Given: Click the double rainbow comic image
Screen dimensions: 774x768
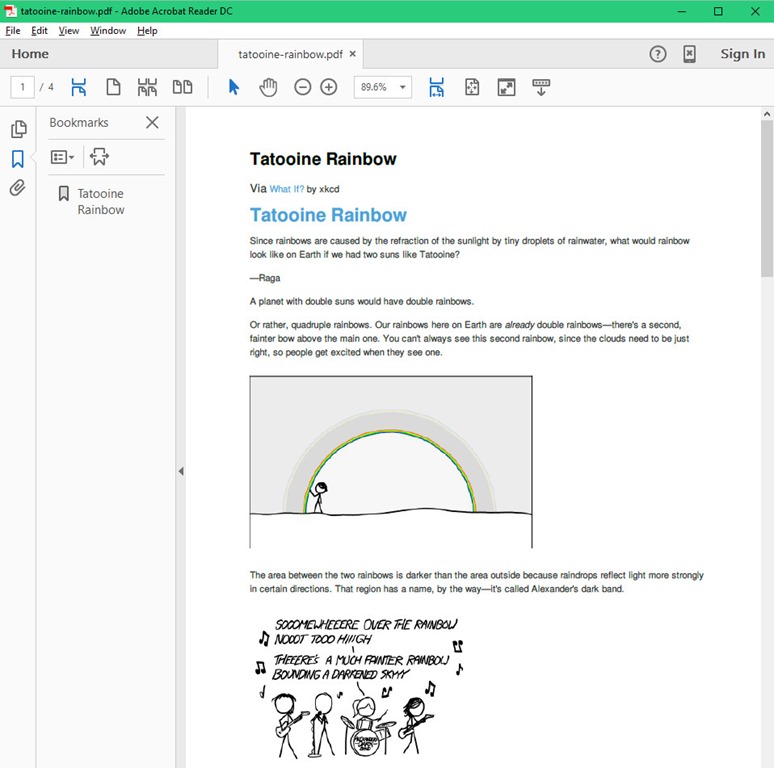Looking at the screenshot, I should pos(391,462).
